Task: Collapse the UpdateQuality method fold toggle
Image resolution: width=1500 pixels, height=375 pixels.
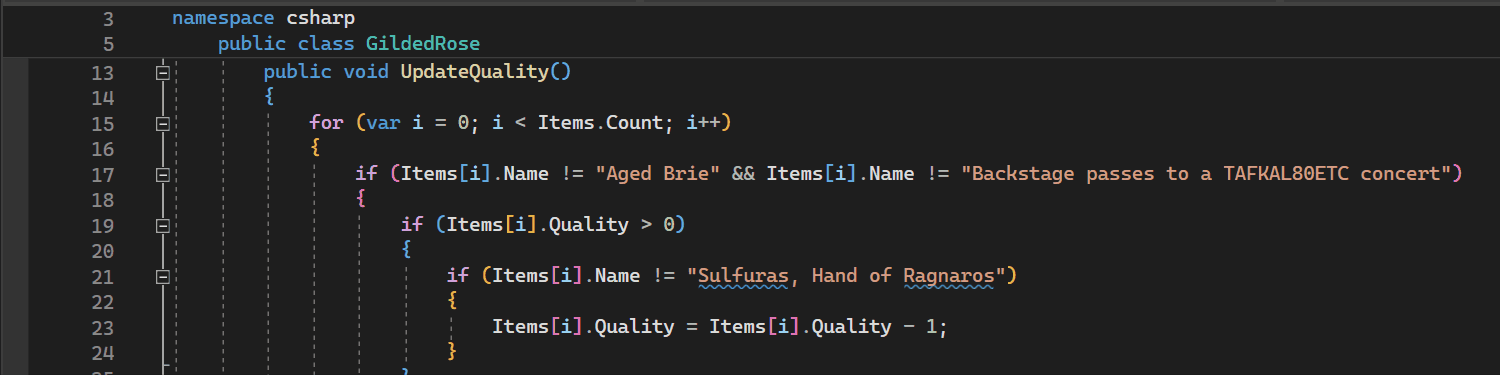Action: [x=161, y=73]
